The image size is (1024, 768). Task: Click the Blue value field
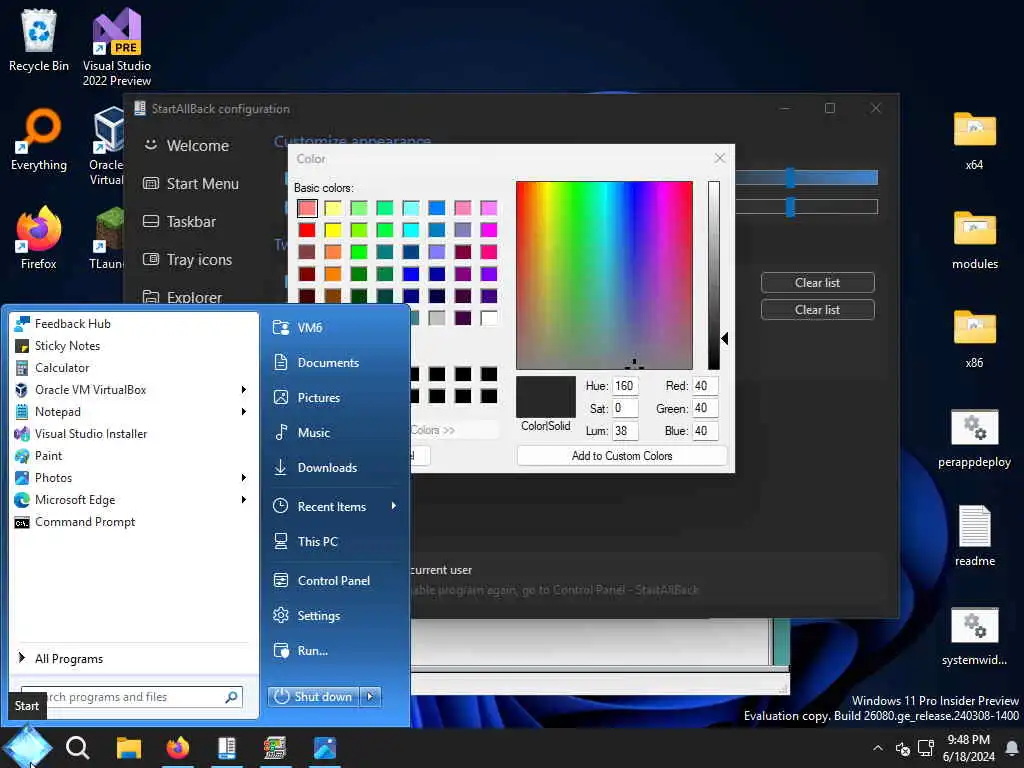[705, 431]
